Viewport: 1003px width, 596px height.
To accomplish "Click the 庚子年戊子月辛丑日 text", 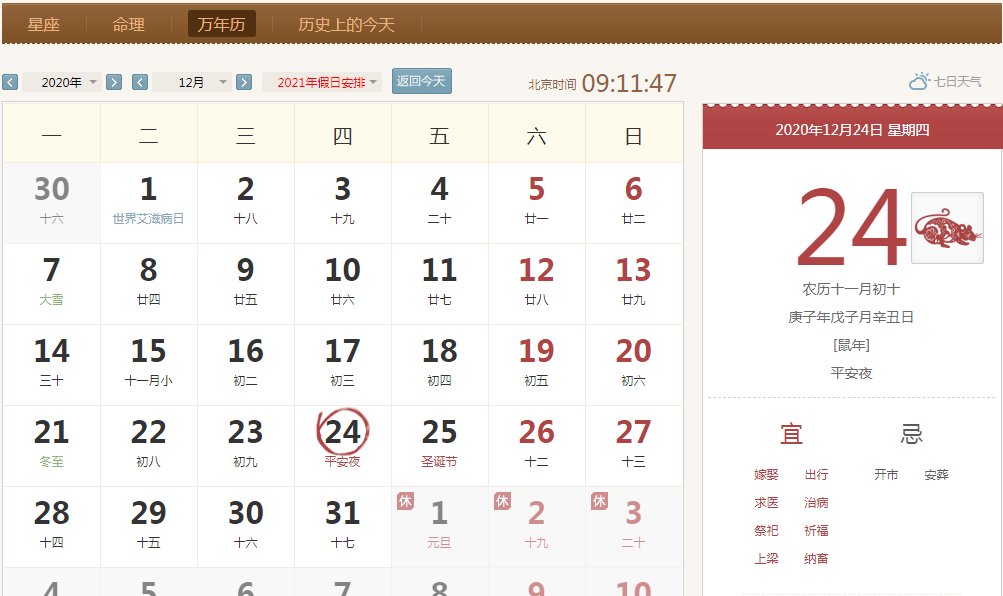I will tap(851, 317).
